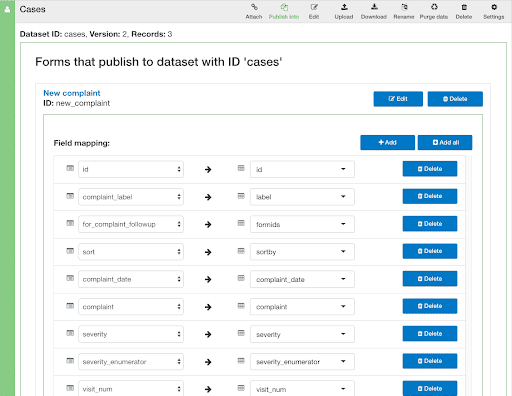Click the dataset column icon beside label
This screenshot has height=396, width=512.
241,196
